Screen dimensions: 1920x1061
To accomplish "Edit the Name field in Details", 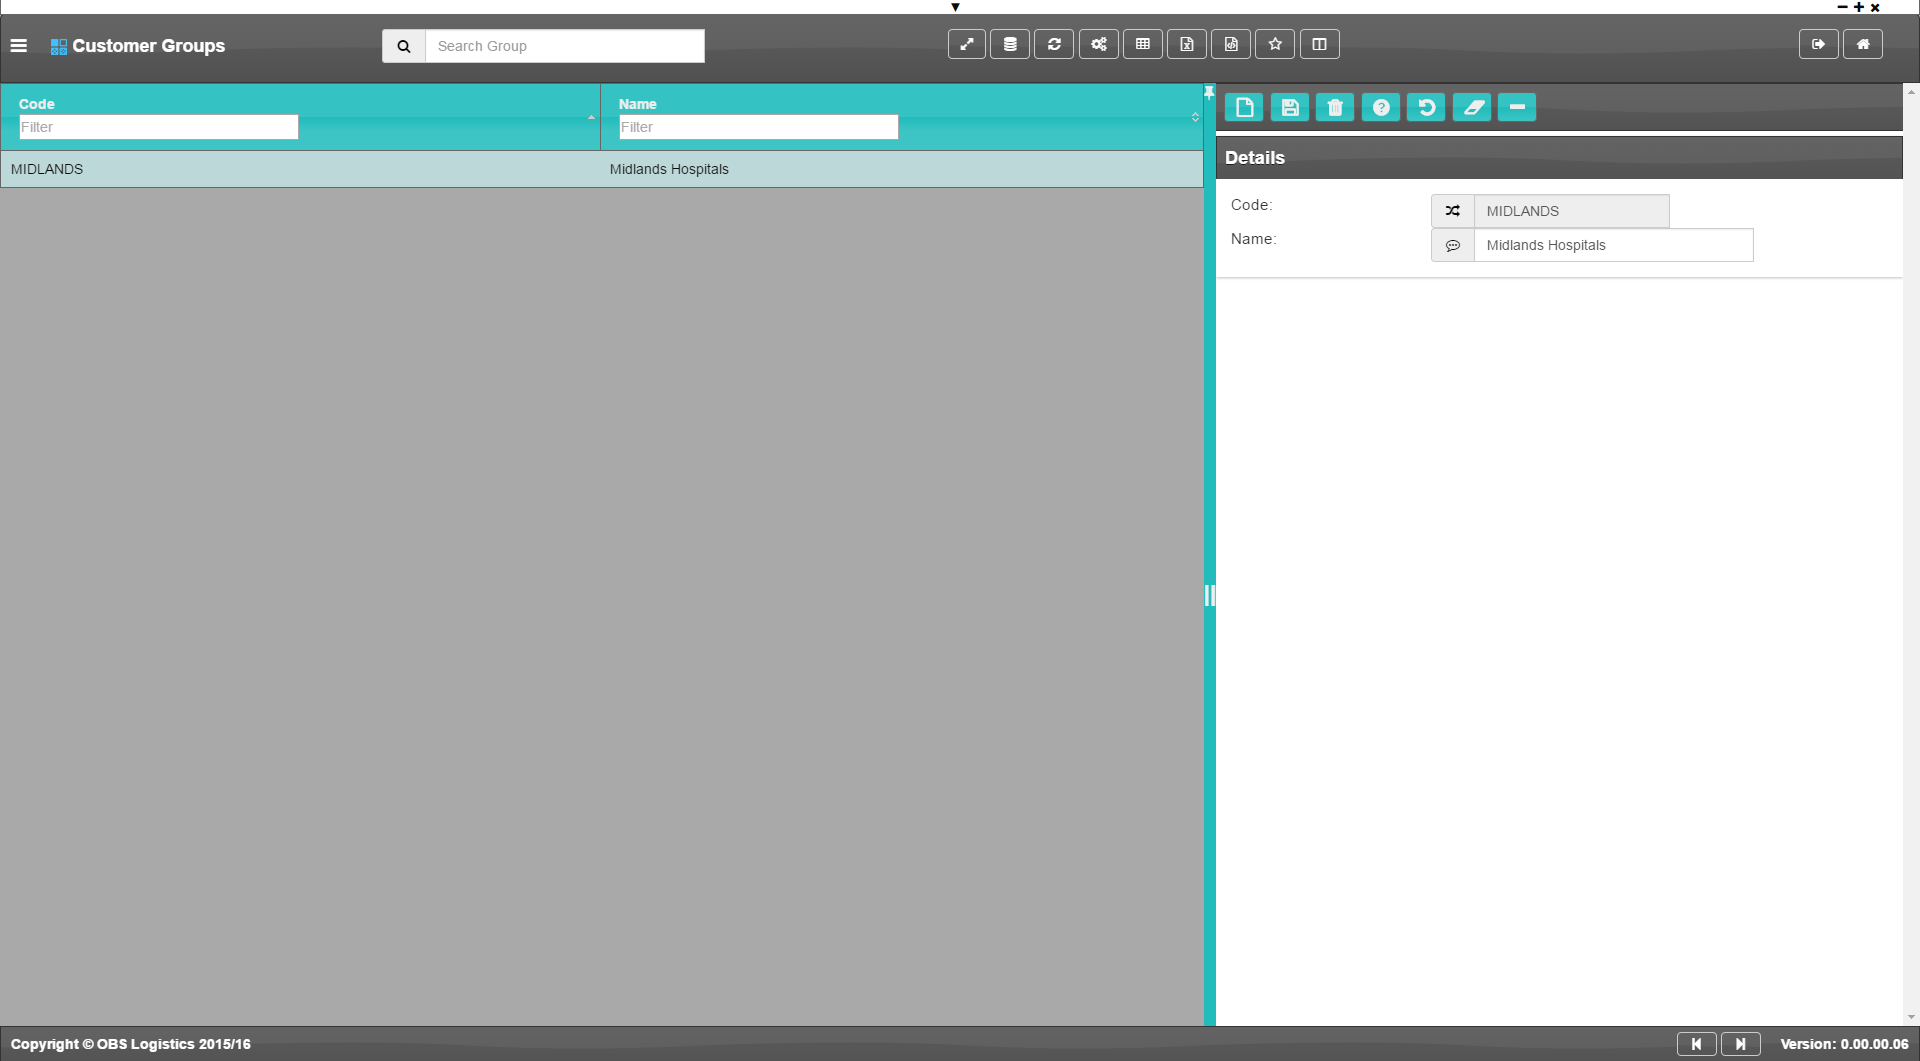I will point(1614,245).
